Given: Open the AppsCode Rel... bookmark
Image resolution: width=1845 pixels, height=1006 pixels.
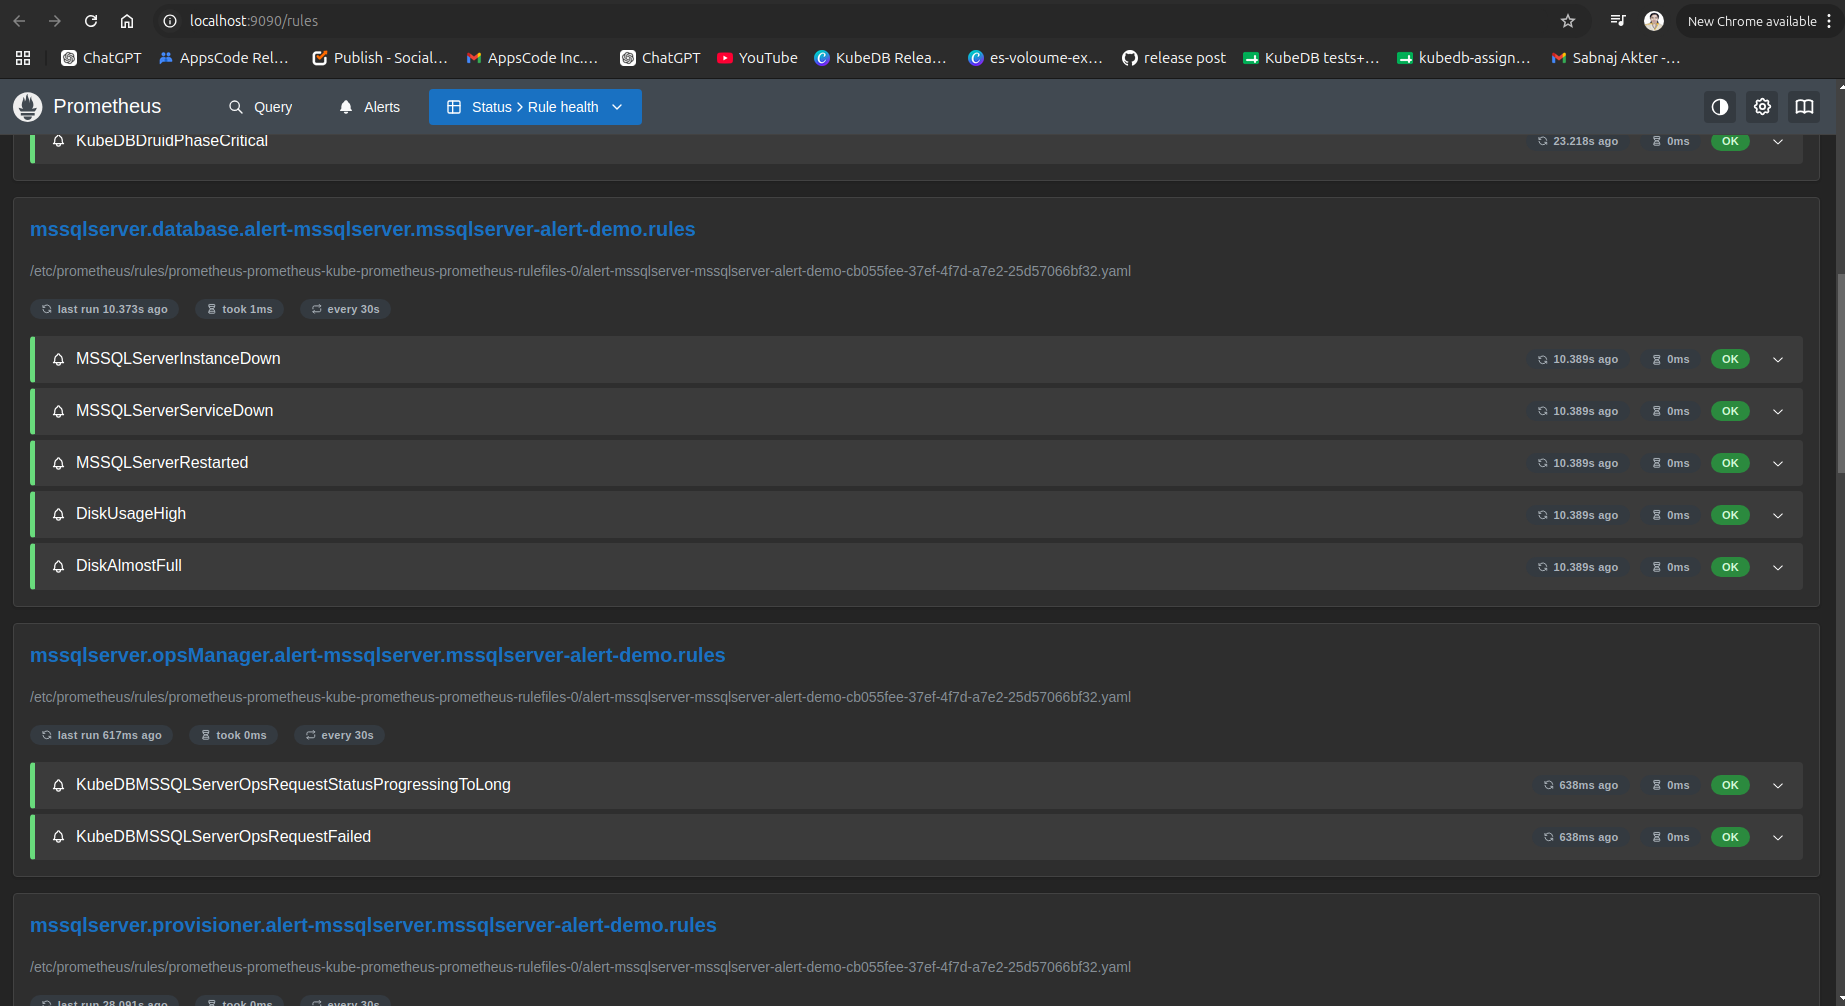Looking at the screenshot, I should [x=224, y=58].
